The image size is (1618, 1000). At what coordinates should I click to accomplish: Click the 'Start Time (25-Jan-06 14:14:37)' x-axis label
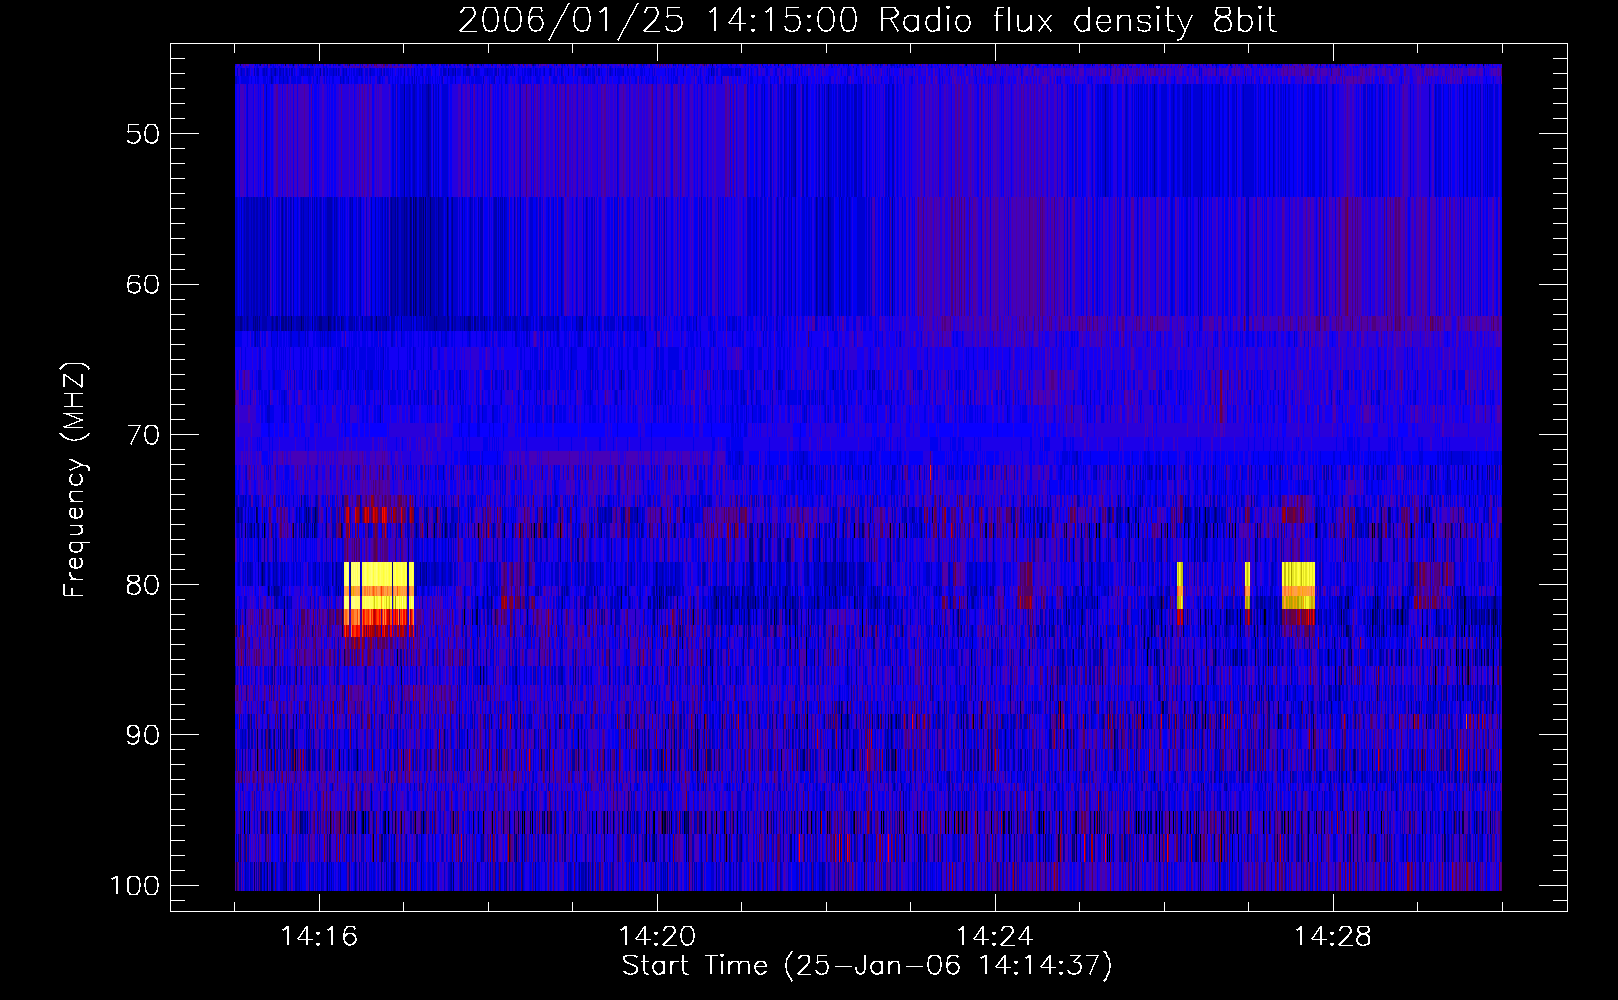pyautogui.click(x=867, y=966)
